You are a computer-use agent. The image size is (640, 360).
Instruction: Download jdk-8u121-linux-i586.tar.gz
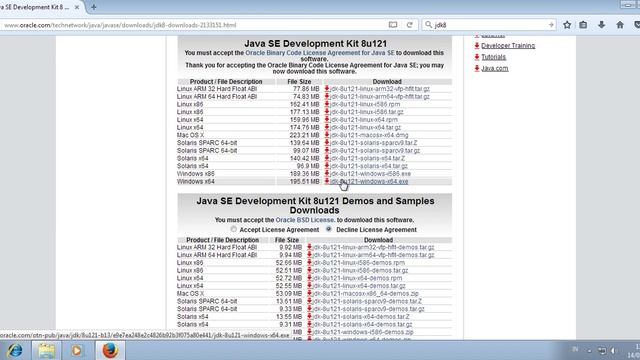click(367, 112)
